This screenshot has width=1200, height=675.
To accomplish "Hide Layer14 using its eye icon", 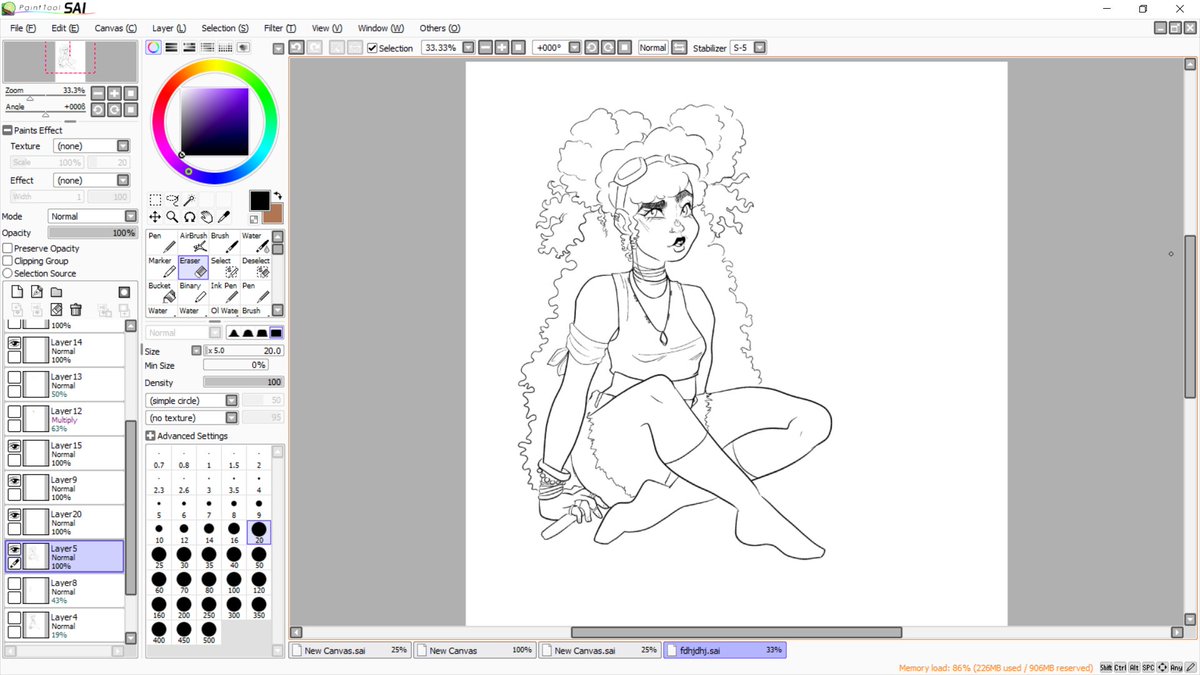I will tap(14, 343).
